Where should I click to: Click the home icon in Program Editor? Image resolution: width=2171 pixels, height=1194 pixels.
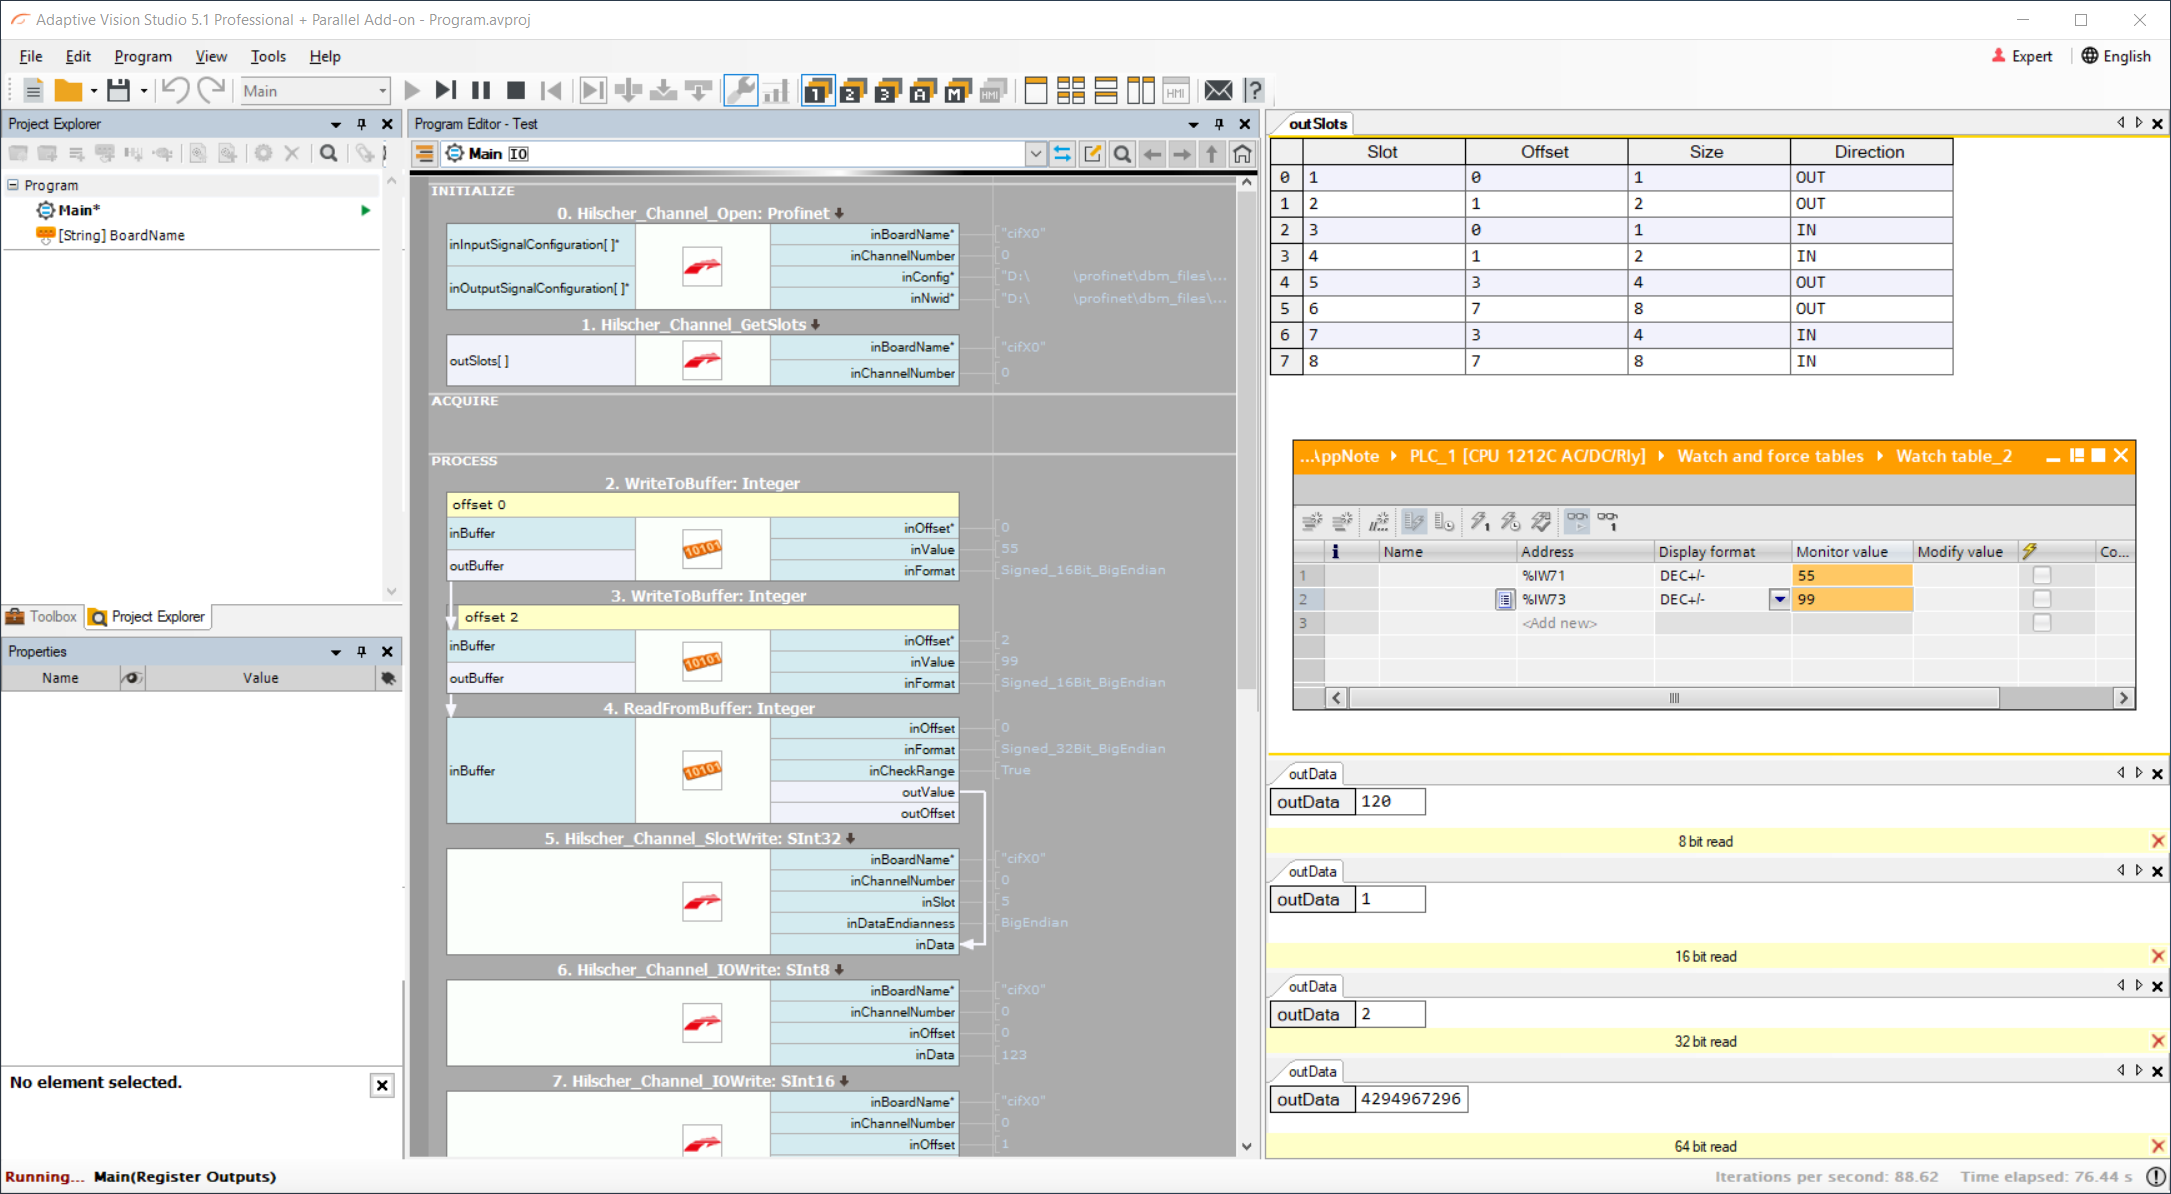(x=1242, y=154)
